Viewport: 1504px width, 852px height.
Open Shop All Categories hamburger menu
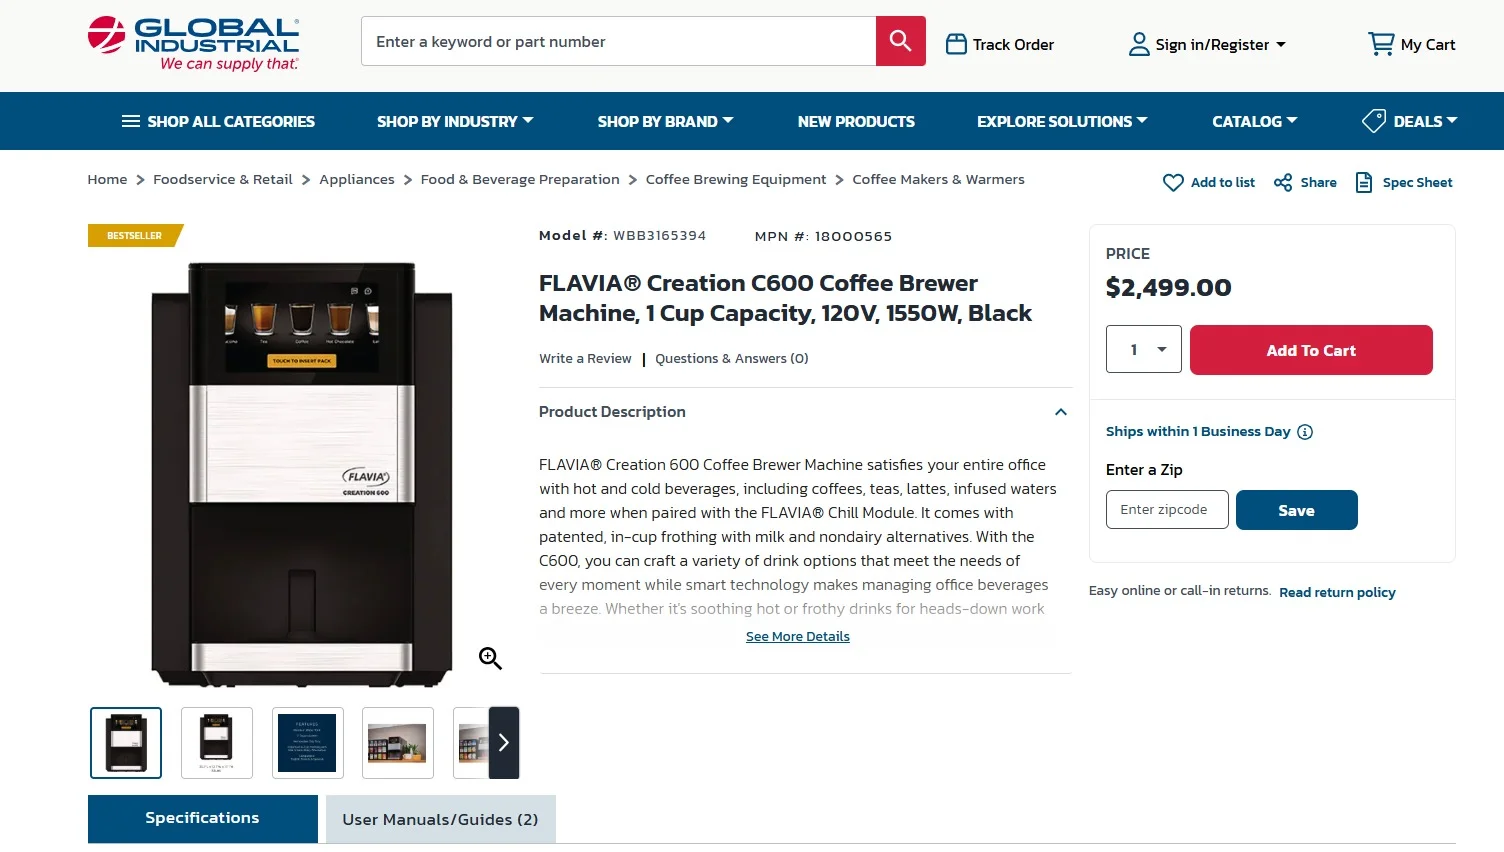click(x=131, y=121)
